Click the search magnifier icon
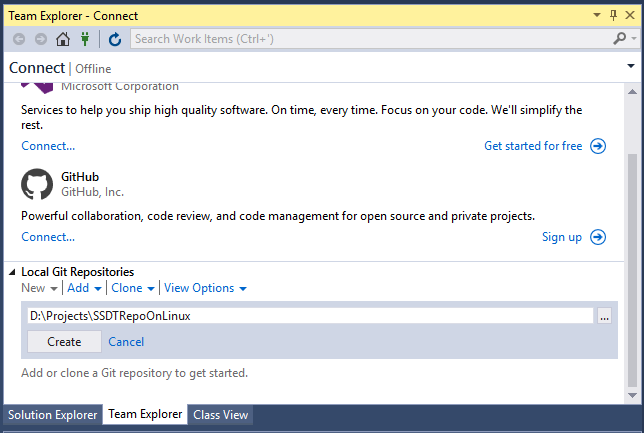The image size is (644, 433). [619, 39]
